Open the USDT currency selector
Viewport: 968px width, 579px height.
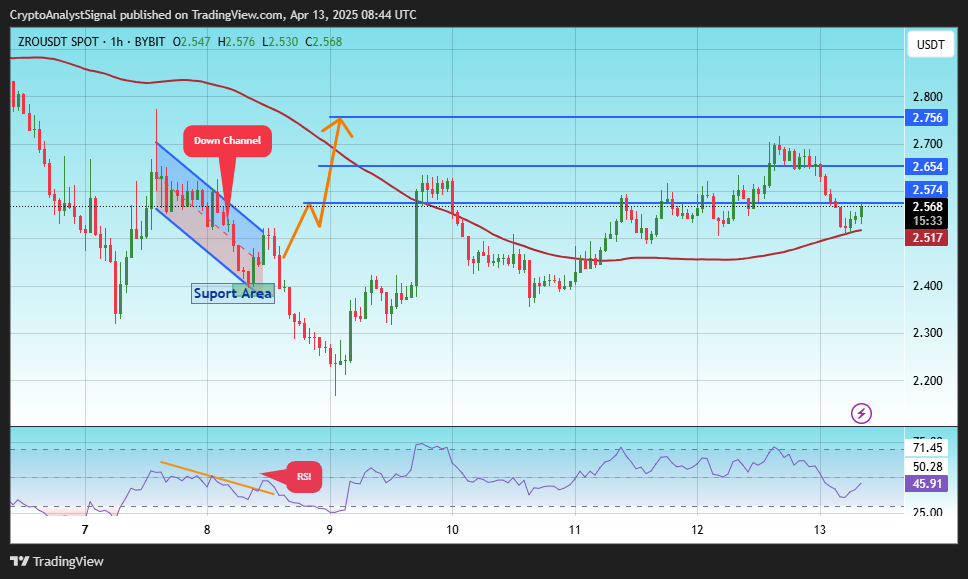coord(930,44)
